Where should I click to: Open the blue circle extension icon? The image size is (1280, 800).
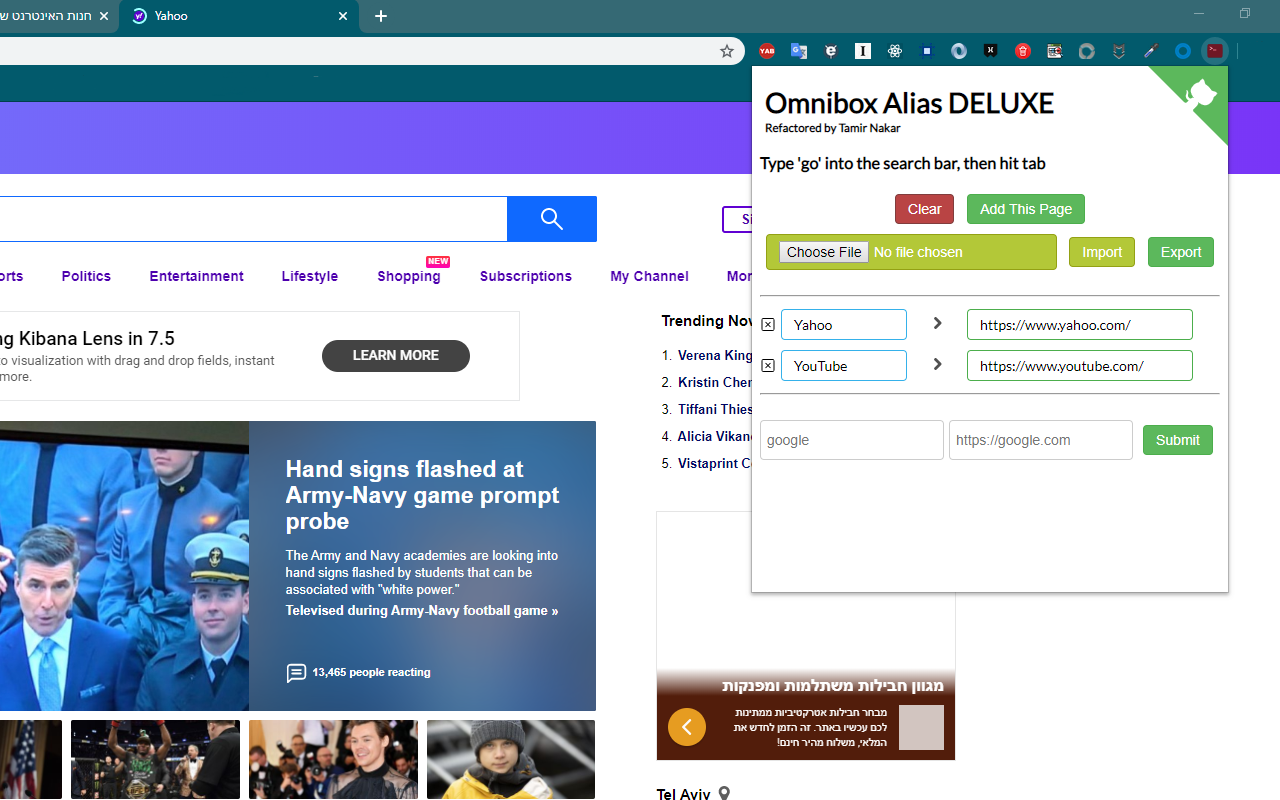coord(1182,50)
